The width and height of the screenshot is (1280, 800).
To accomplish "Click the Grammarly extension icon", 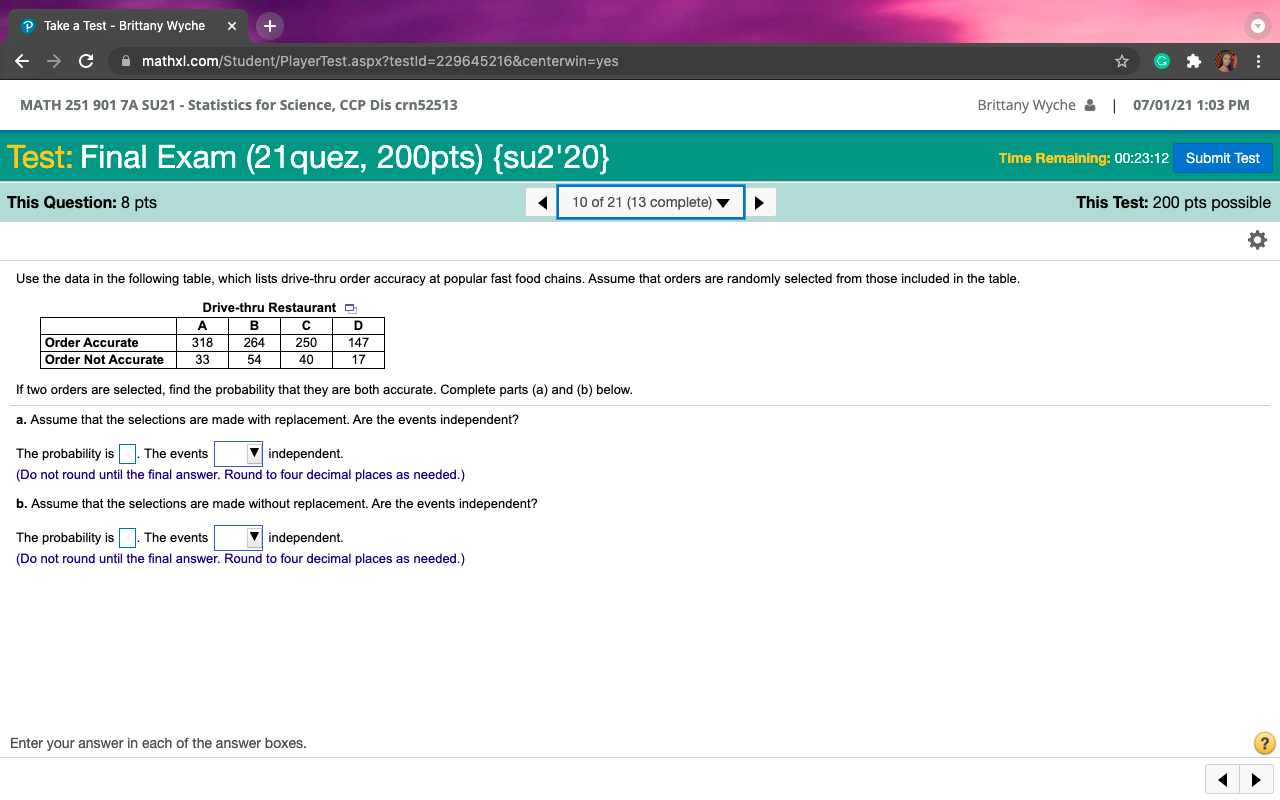I will click(1161, 61).
